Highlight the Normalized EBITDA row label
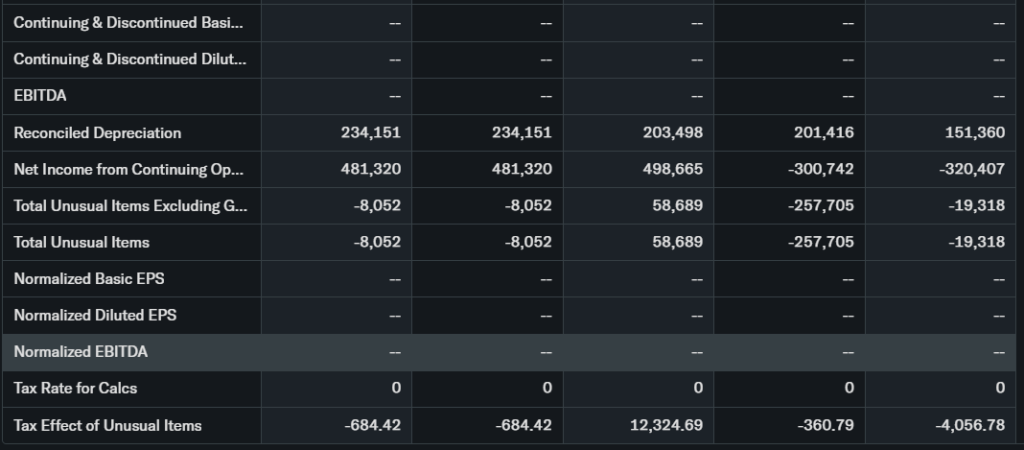1024x450 pixels. pyautogui.click(x=81, y=352)
